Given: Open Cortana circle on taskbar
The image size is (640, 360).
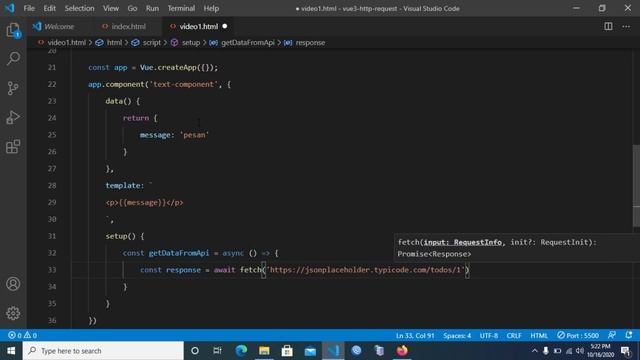Looking at the screenshot, I should click(x=195, y=351).
